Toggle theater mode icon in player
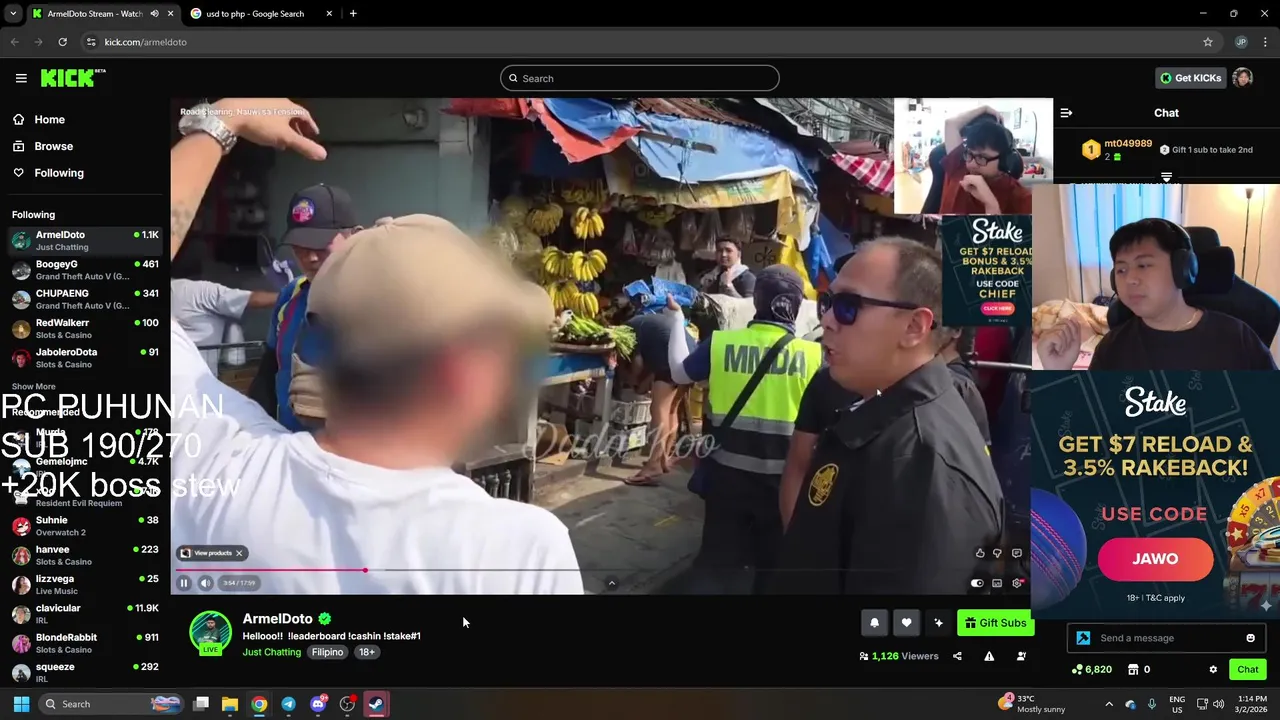 pos(997,583)
